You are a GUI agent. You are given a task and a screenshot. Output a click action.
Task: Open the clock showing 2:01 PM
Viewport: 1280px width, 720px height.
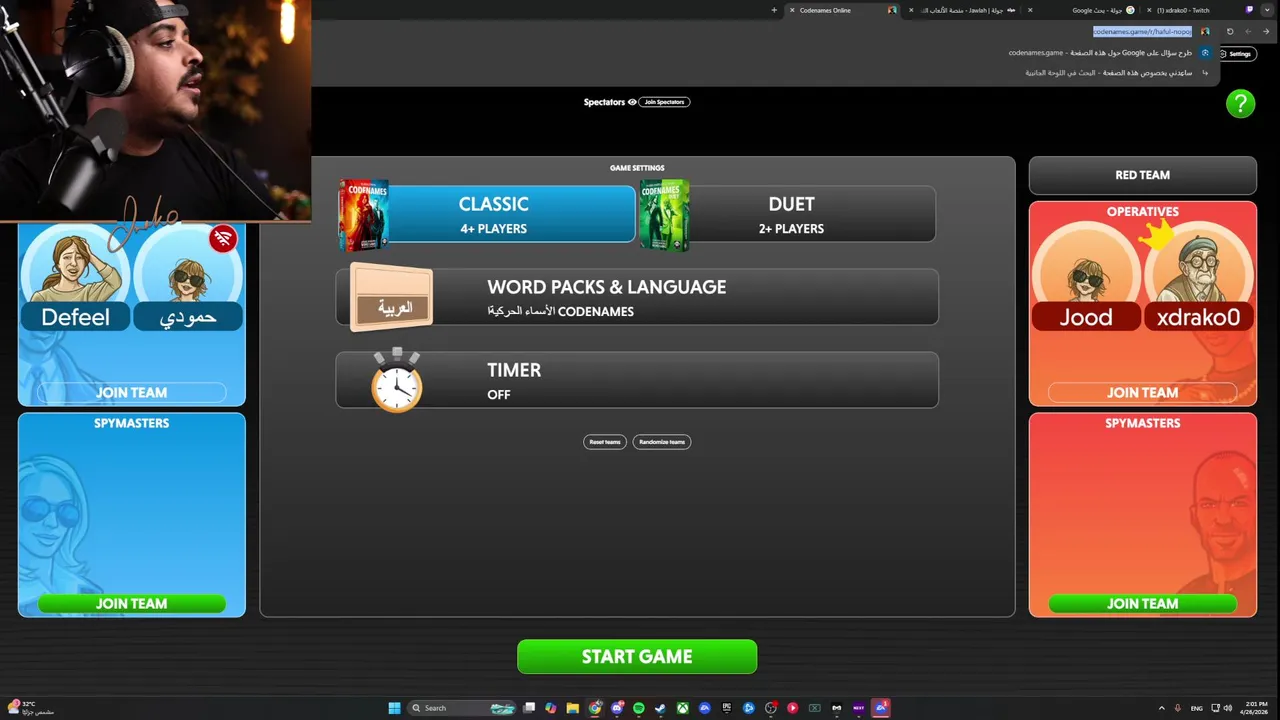(1256, 708)
